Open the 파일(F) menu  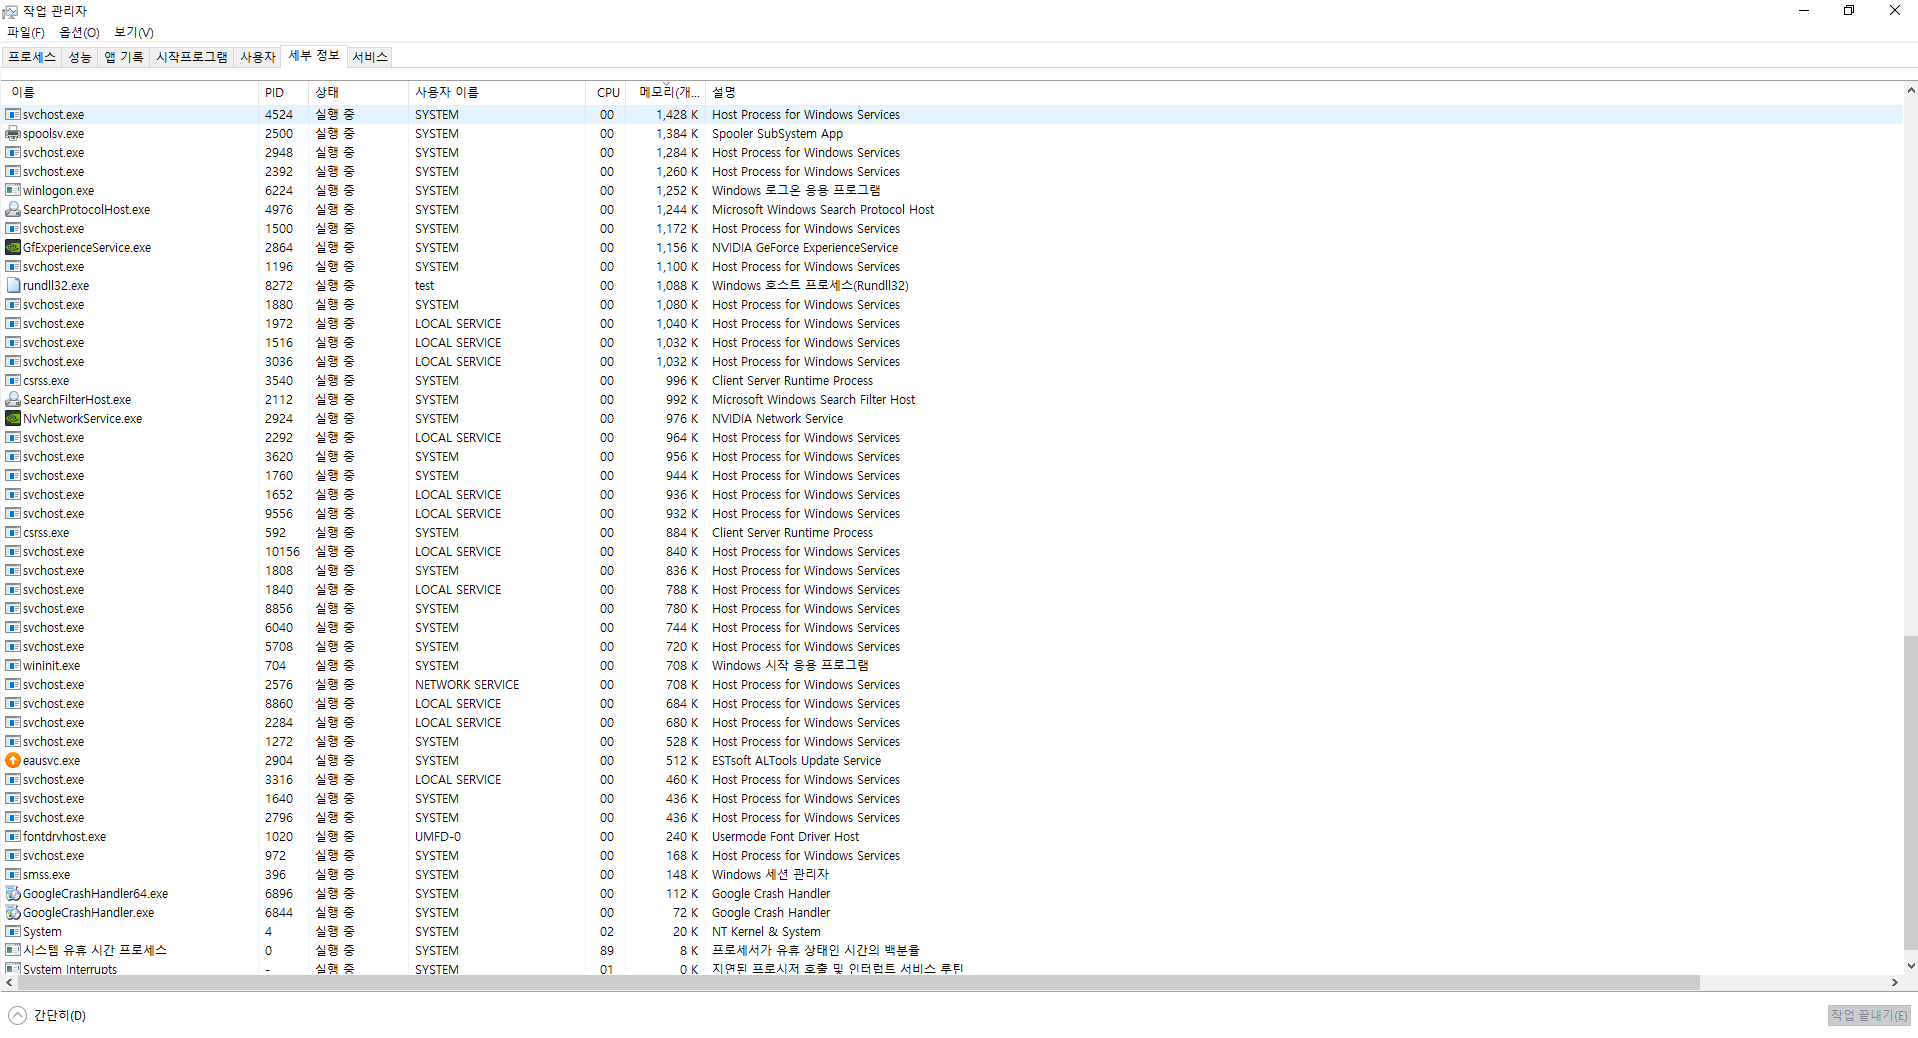26,33
